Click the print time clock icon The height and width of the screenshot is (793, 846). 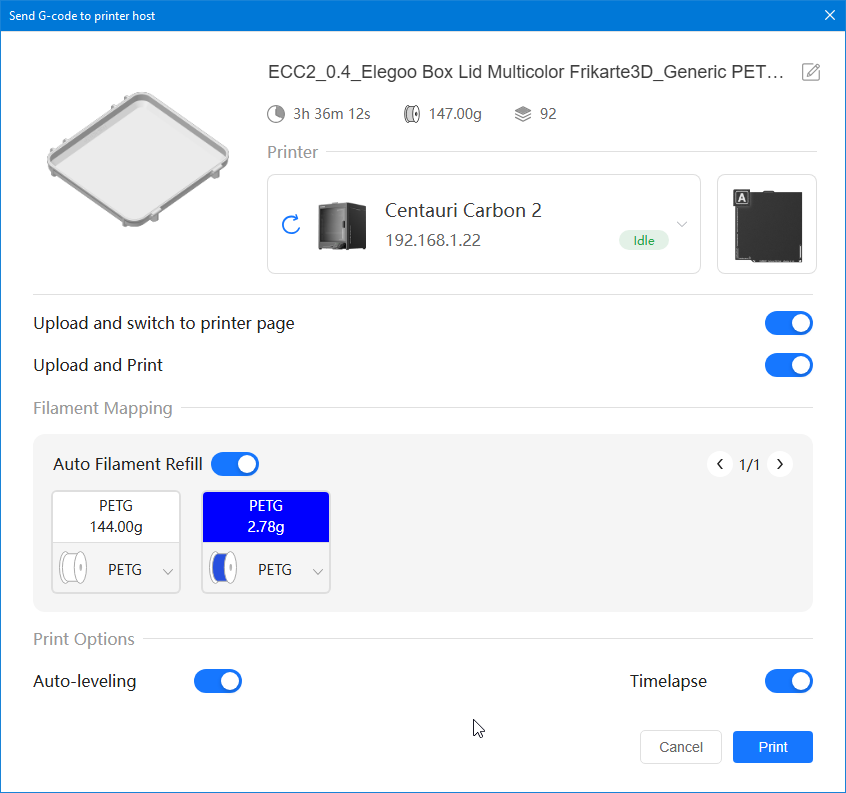(x=276, y=114)
